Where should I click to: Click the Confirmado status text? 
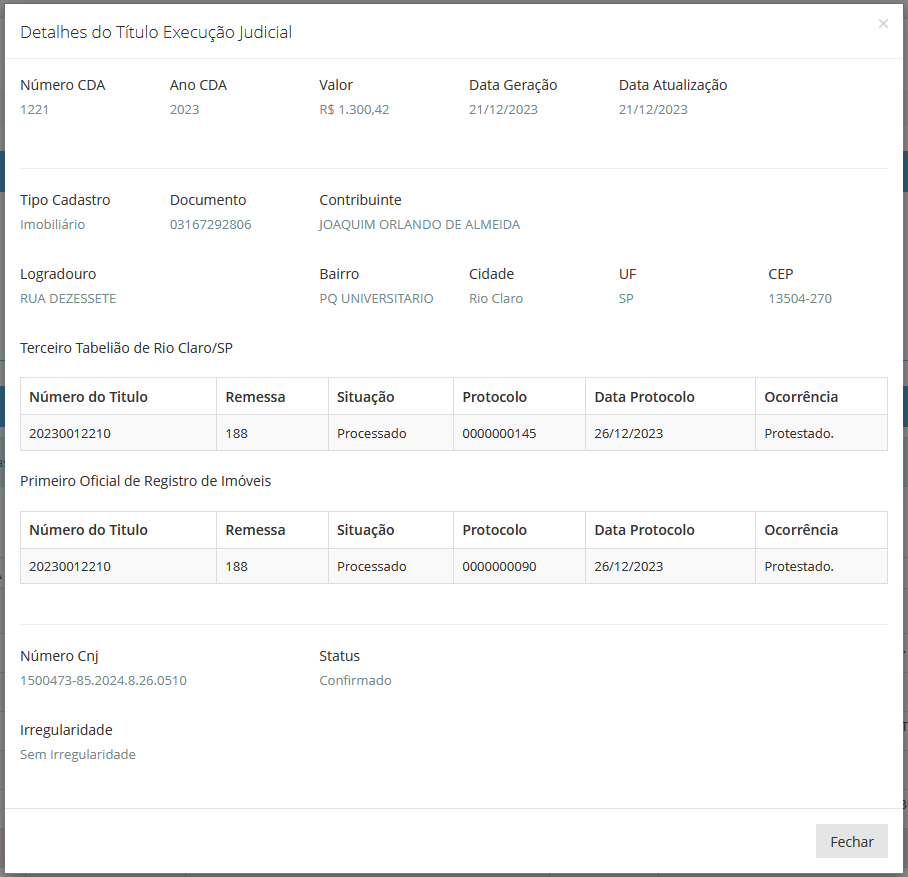pyautogui.click(x=355, y=681)
